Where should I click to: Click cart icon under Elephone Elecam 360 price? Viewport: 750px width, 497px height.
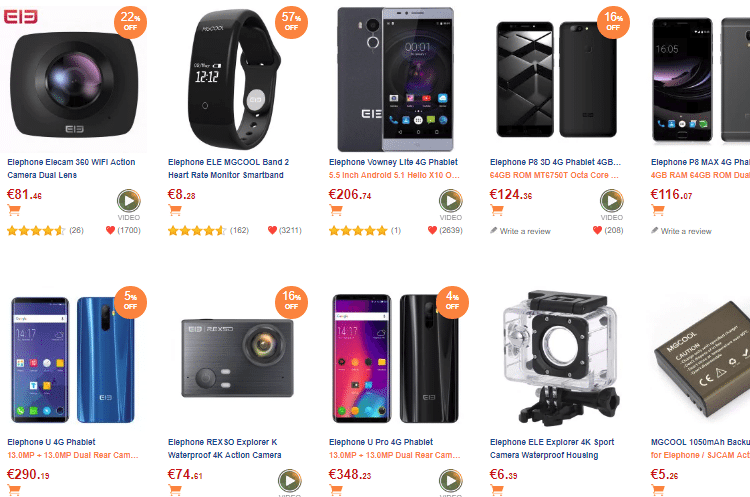point(14,210)
